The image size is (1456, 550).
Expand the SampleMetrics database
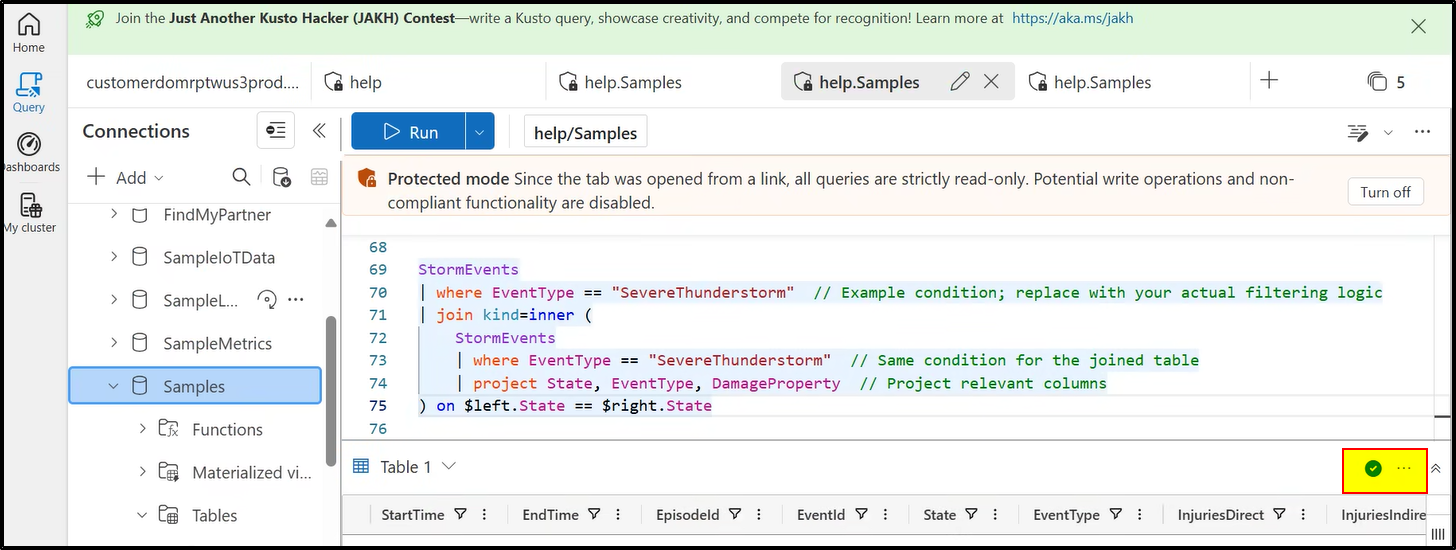[x=114, y=343]
